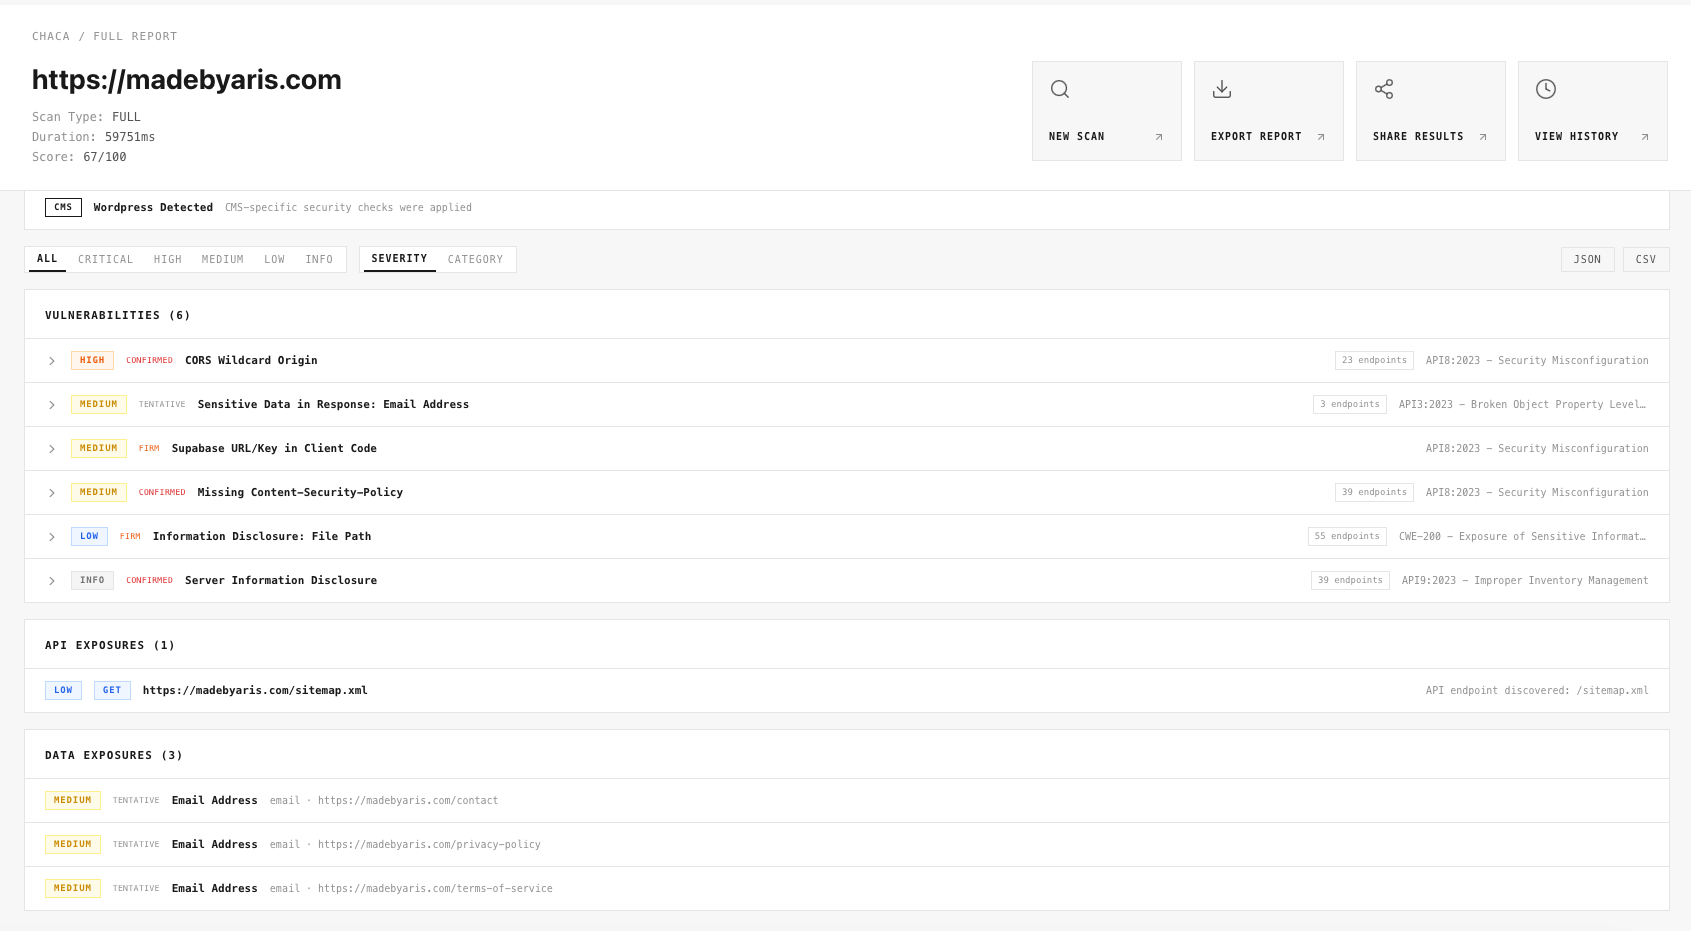Click the CMS badge next to Wordpress Detected
The width and height of the screenshot is (1691, 931).
click(63, 207)
